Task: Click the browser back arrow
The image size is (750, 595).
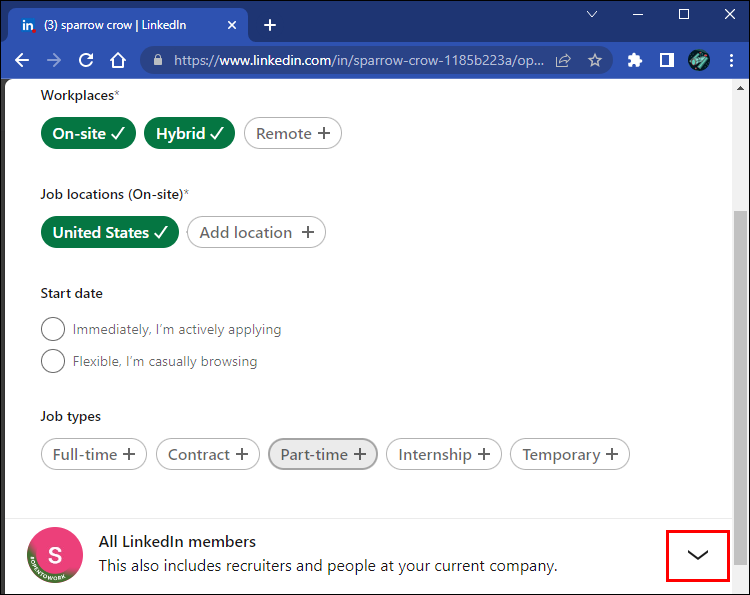Action: [x=22, y=60]
